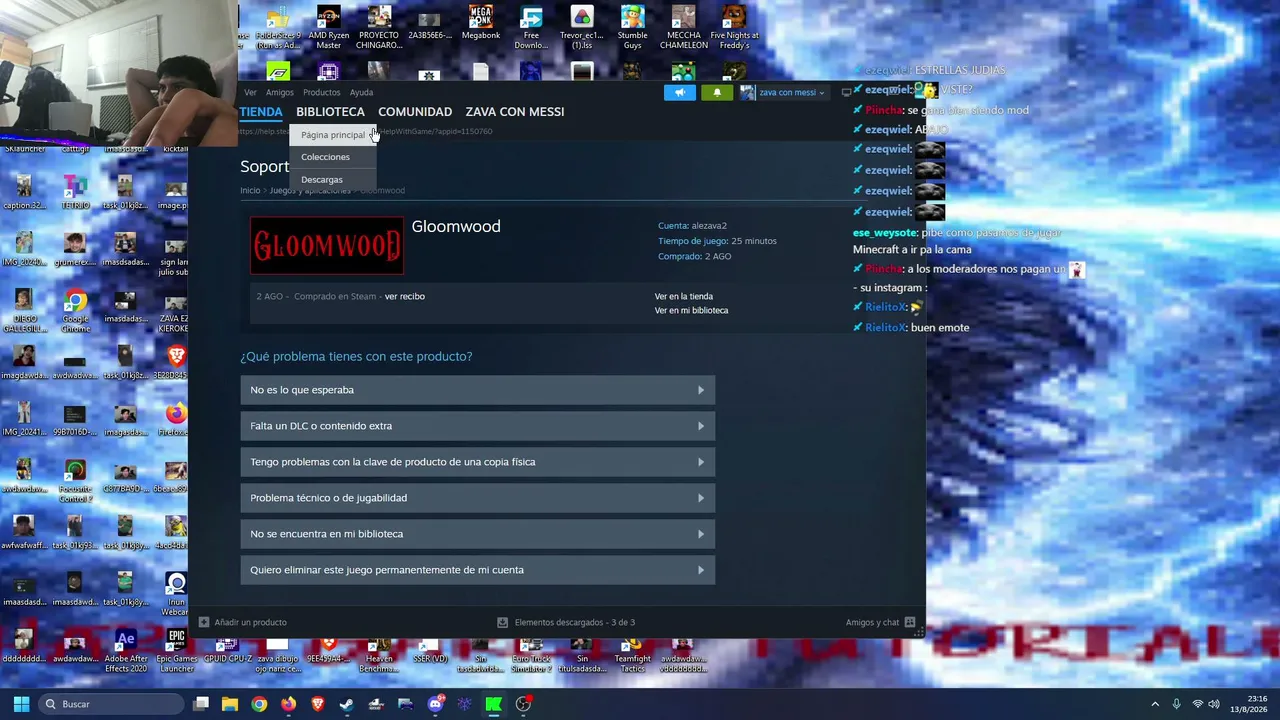Viewport: 1280px width, 720px height.
Task: Show hidden system tray icons
Action: (x=1155, y=704)
